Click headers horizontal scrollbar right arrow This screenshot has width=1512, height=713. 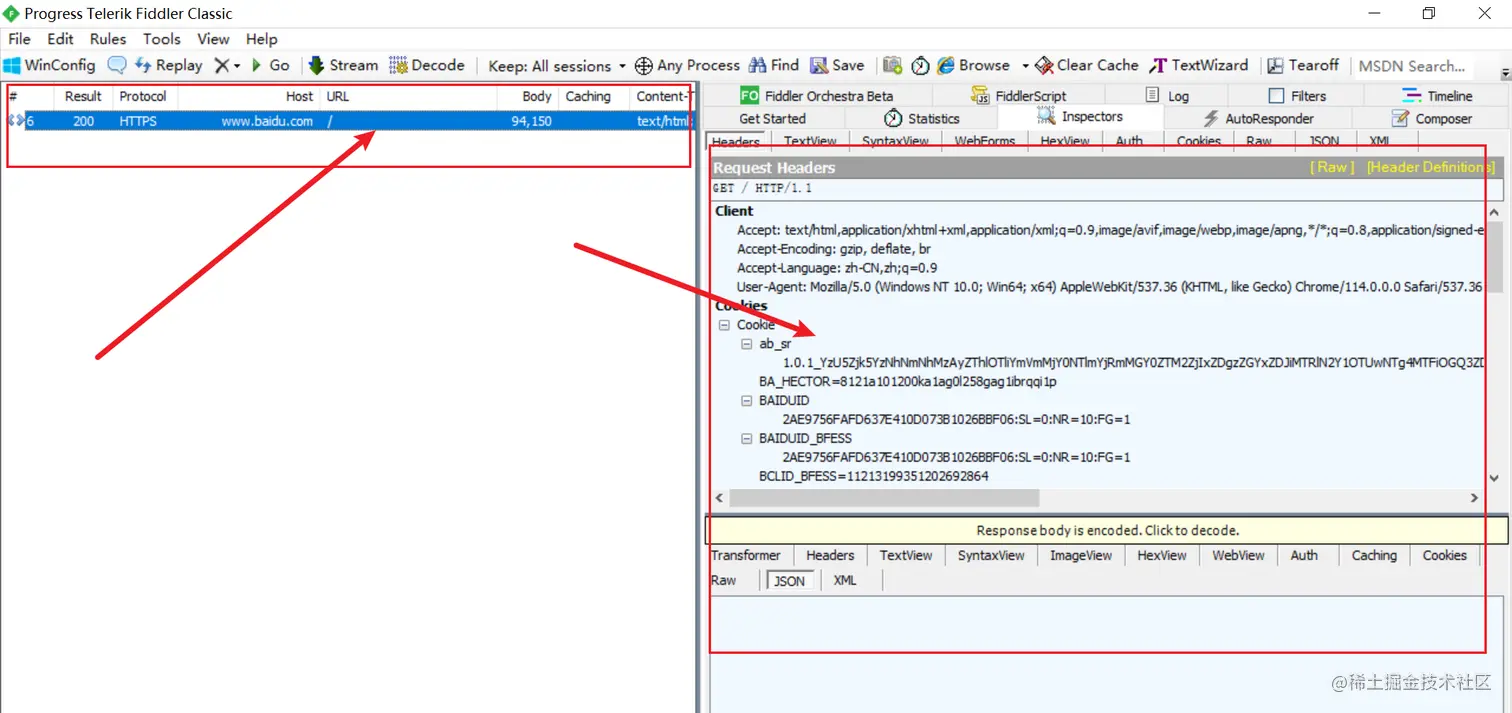[1474, 497]
